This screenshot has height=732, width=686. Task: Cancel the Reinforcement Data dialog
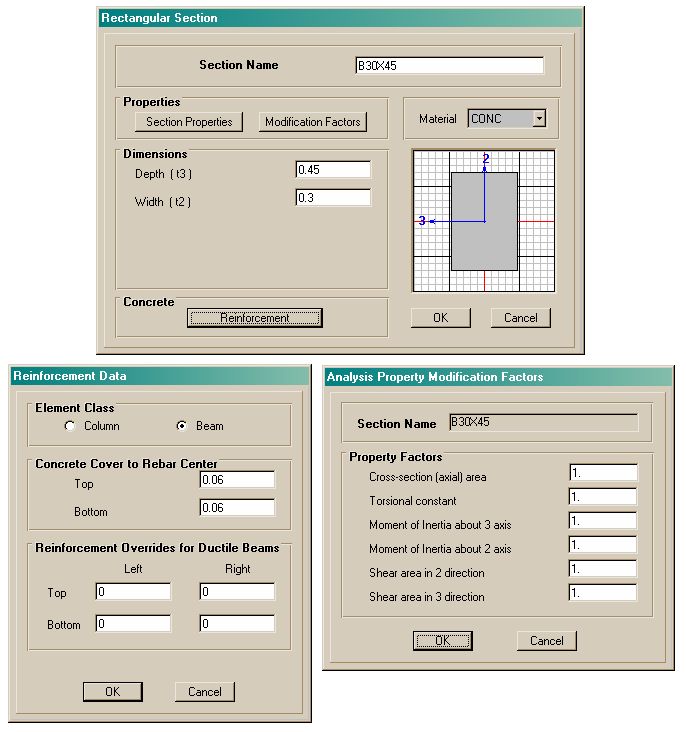(x=205, y=691)
